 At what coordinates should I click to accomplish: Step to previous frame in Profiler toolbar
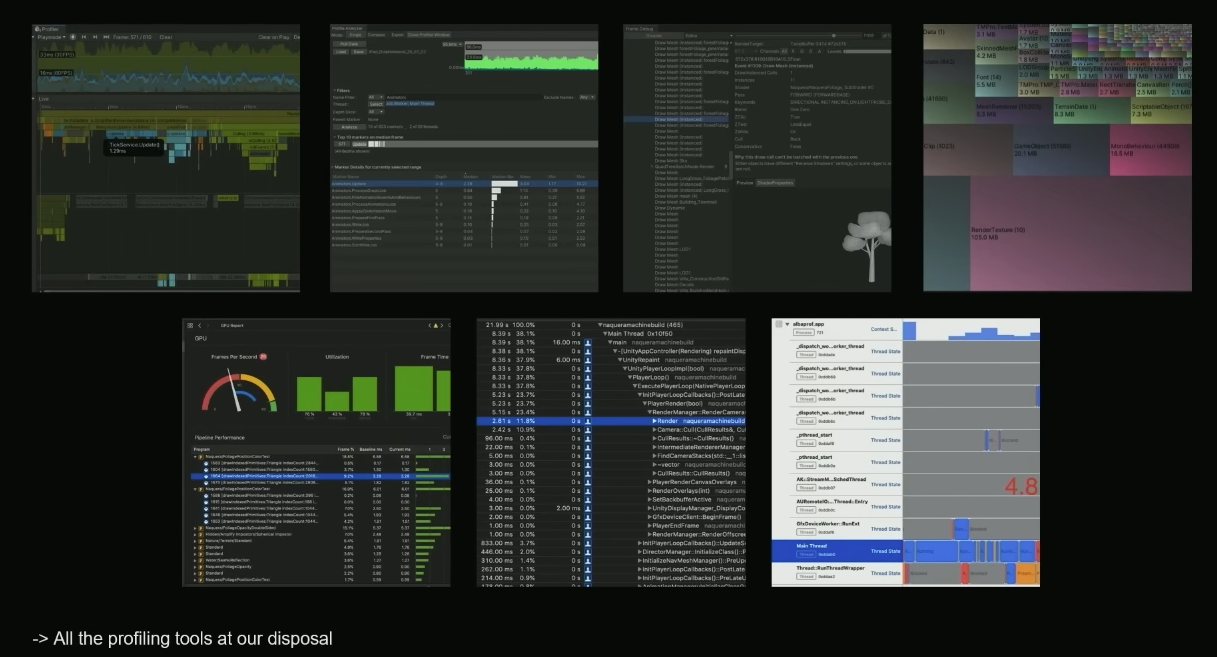pyautogui.click(x=84, y=37)
